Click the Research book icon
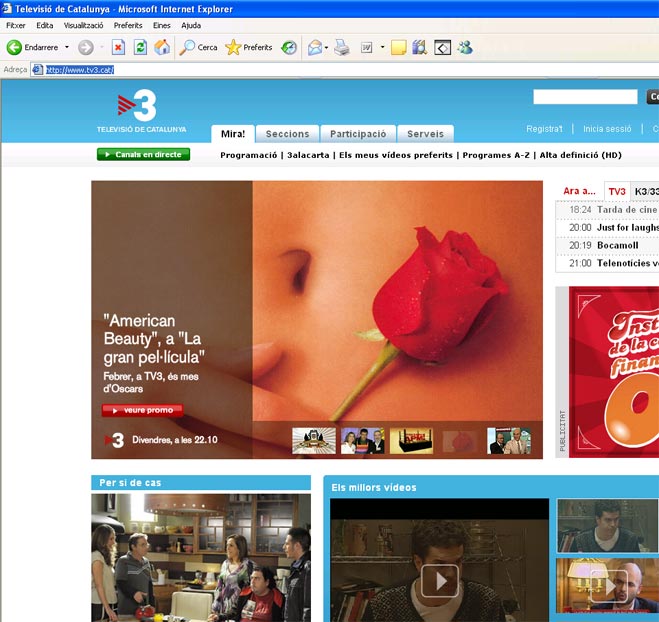Screen dimensions: 659x622 point(419,47)
